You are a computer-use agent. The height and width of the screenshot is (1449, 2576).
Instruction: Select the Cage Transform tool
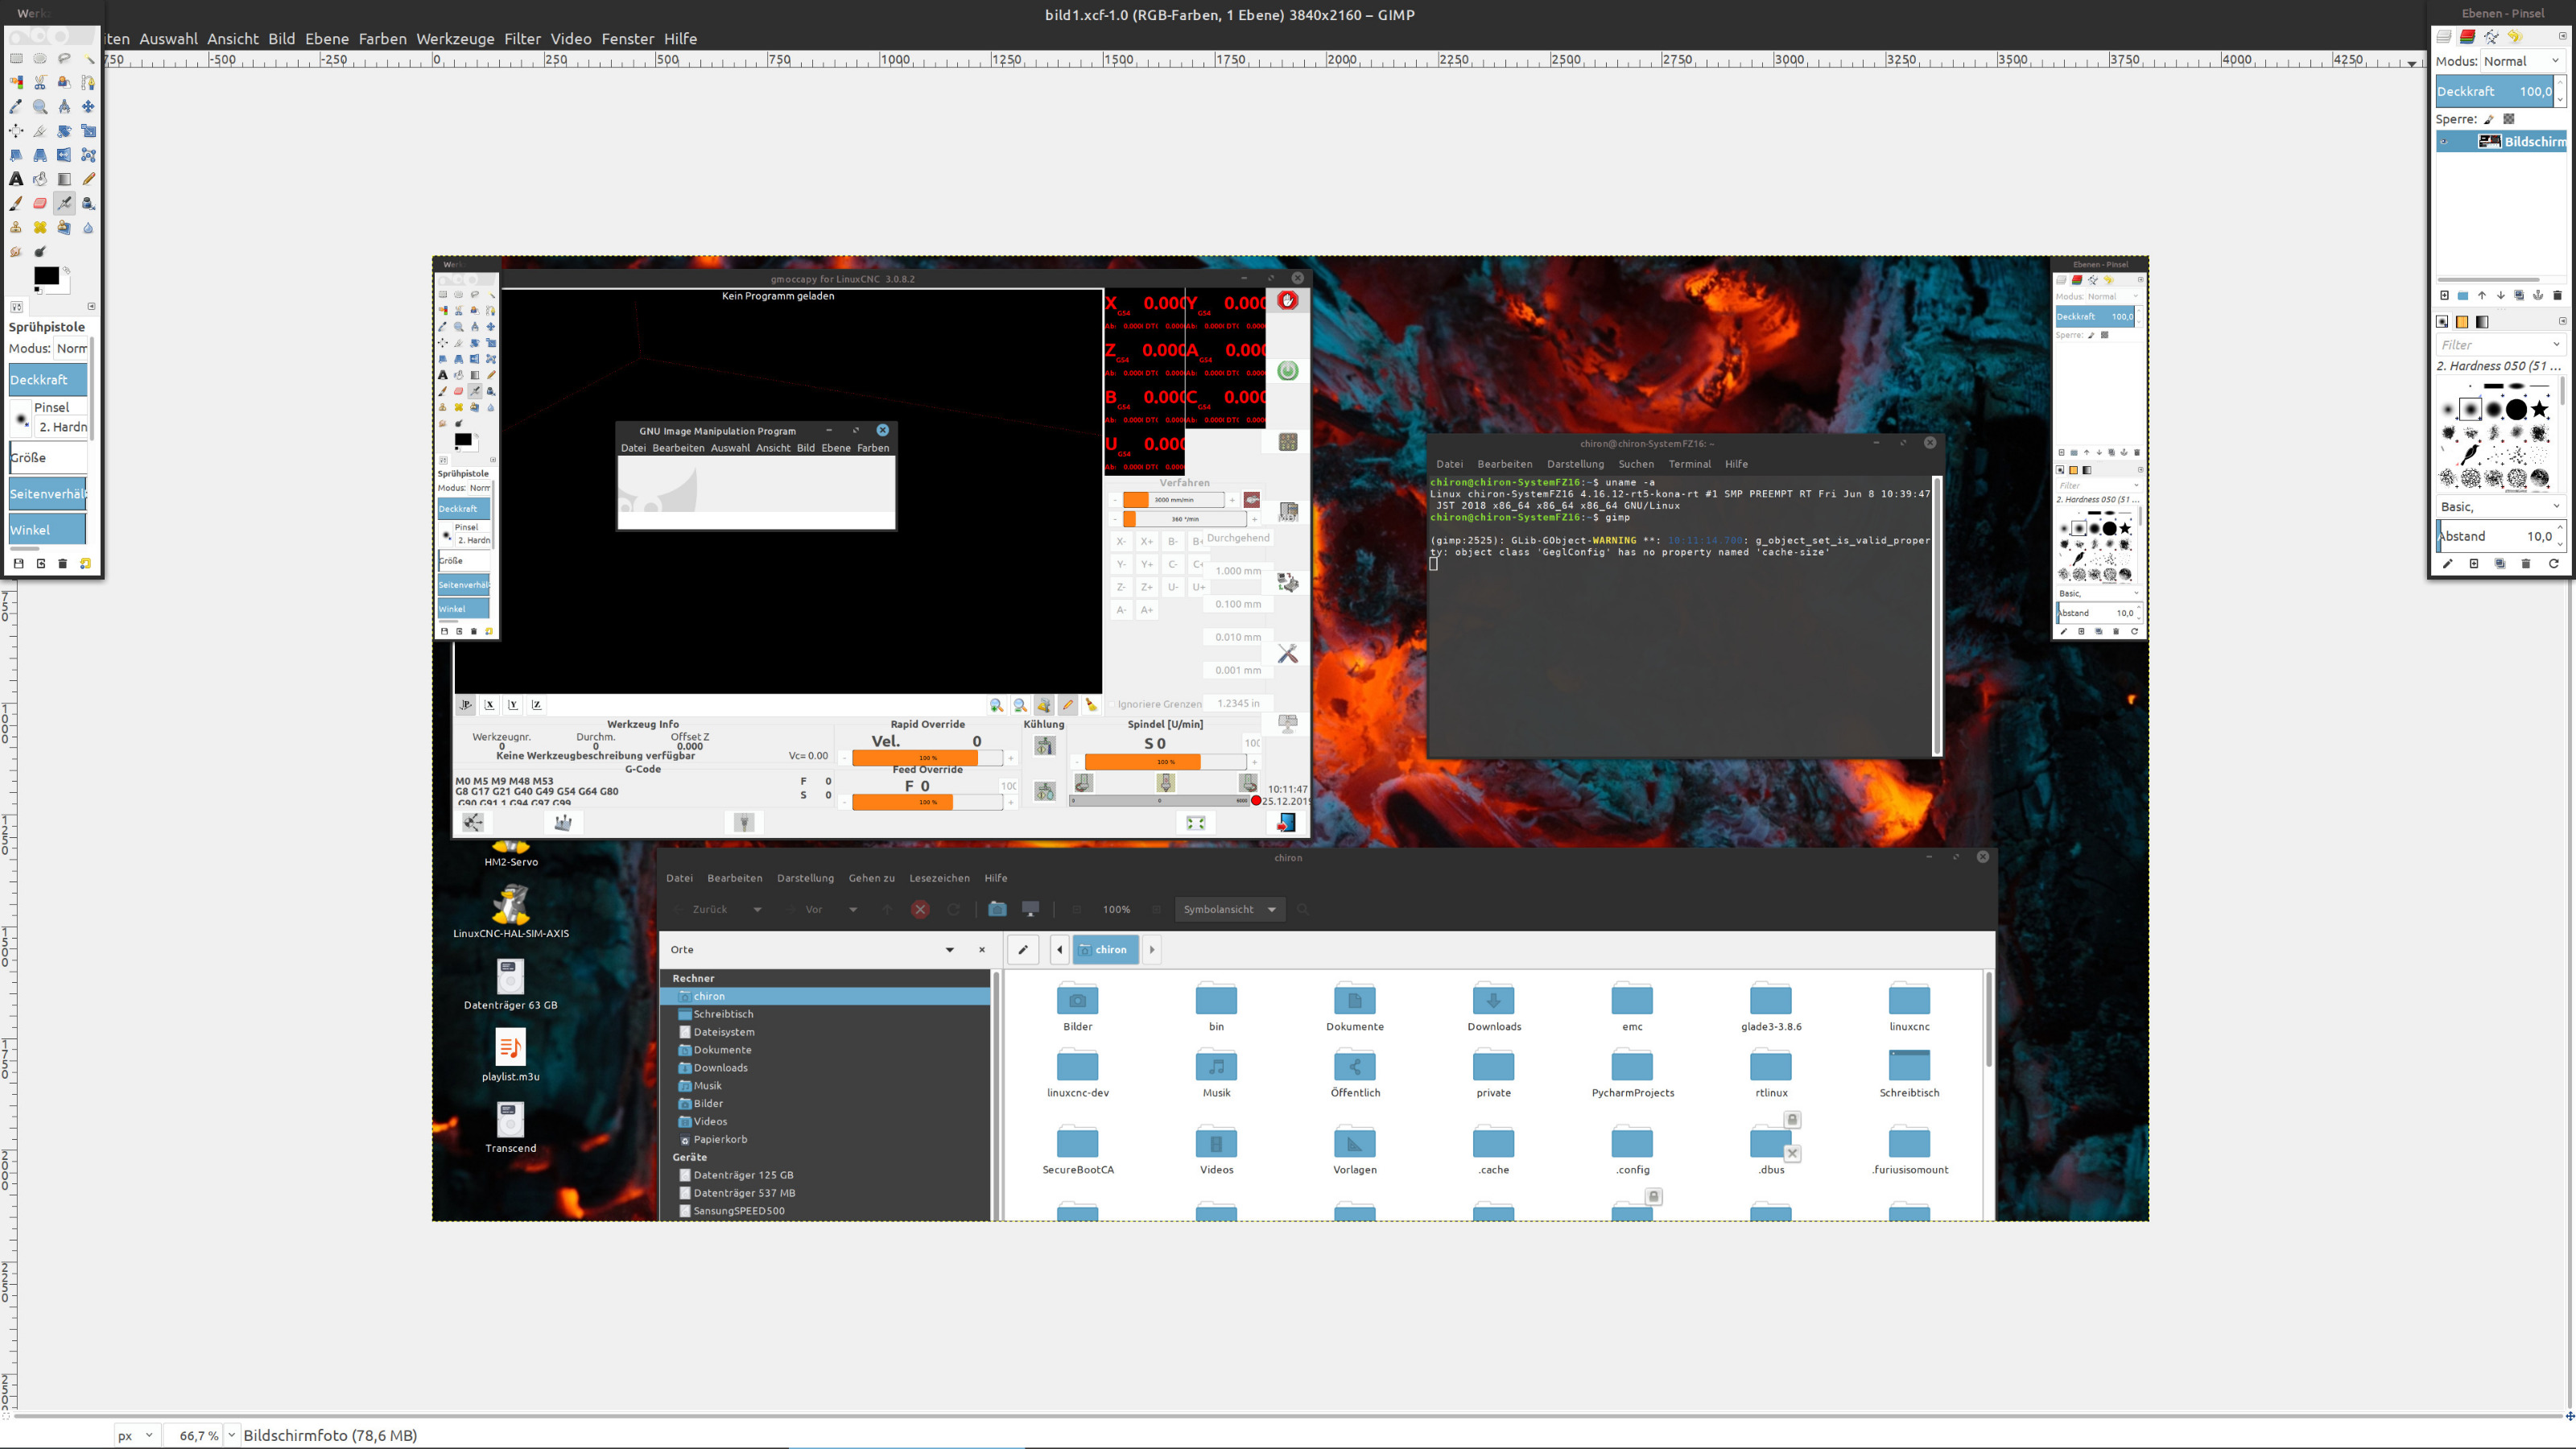88,155
